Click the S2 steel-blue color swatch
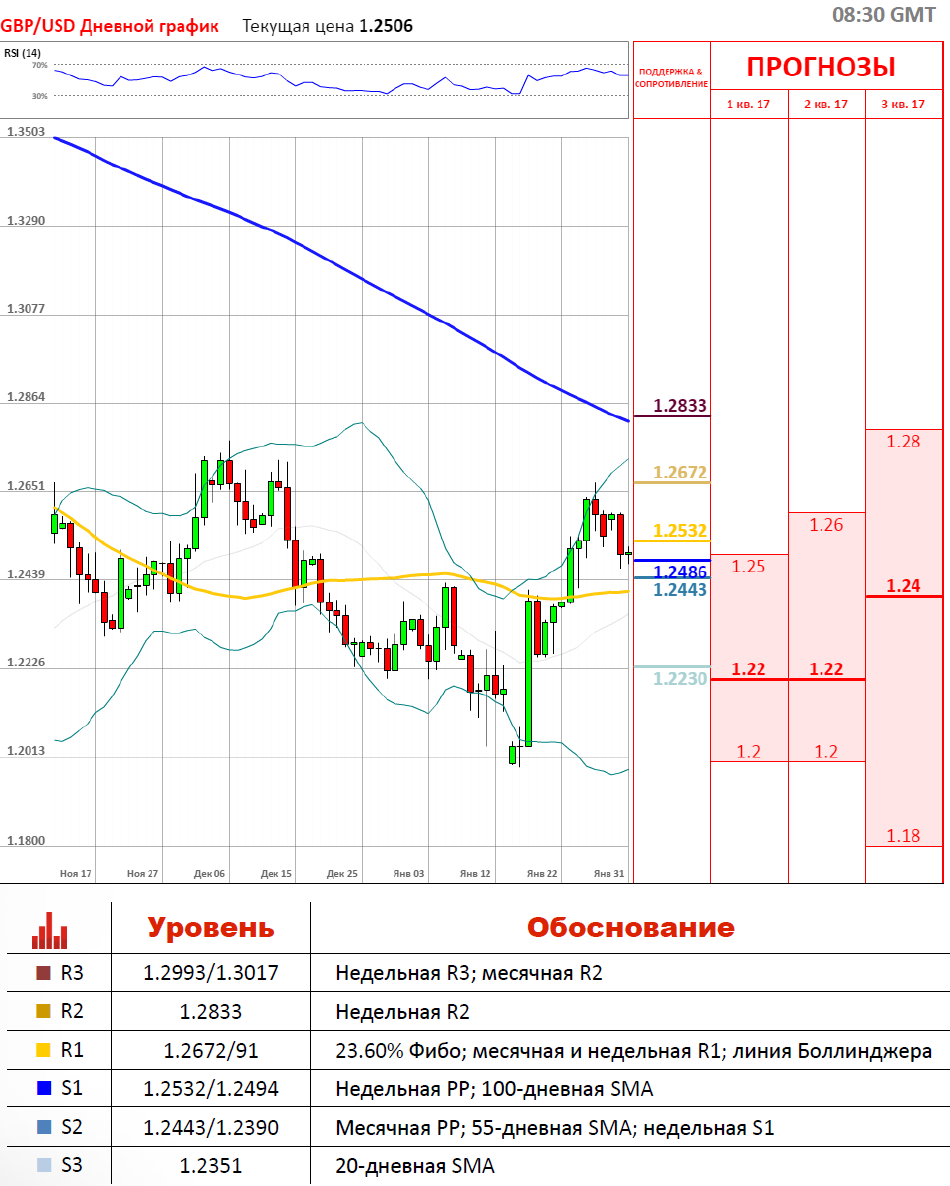 (42, 1127)
